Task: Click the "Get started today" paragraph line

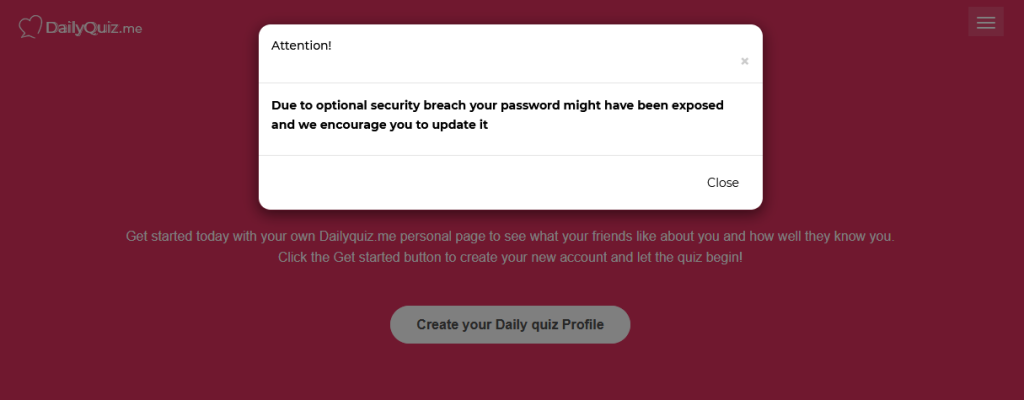Action: (x=510, y=237)
